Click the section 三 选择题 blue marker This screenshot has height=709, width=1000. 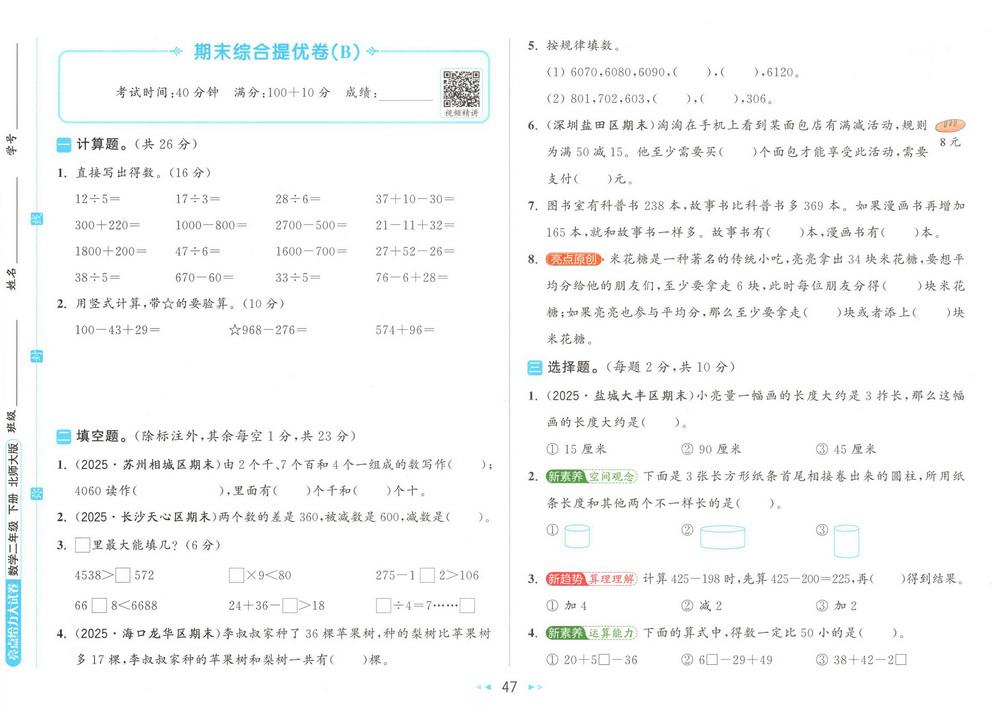point(534,367)
